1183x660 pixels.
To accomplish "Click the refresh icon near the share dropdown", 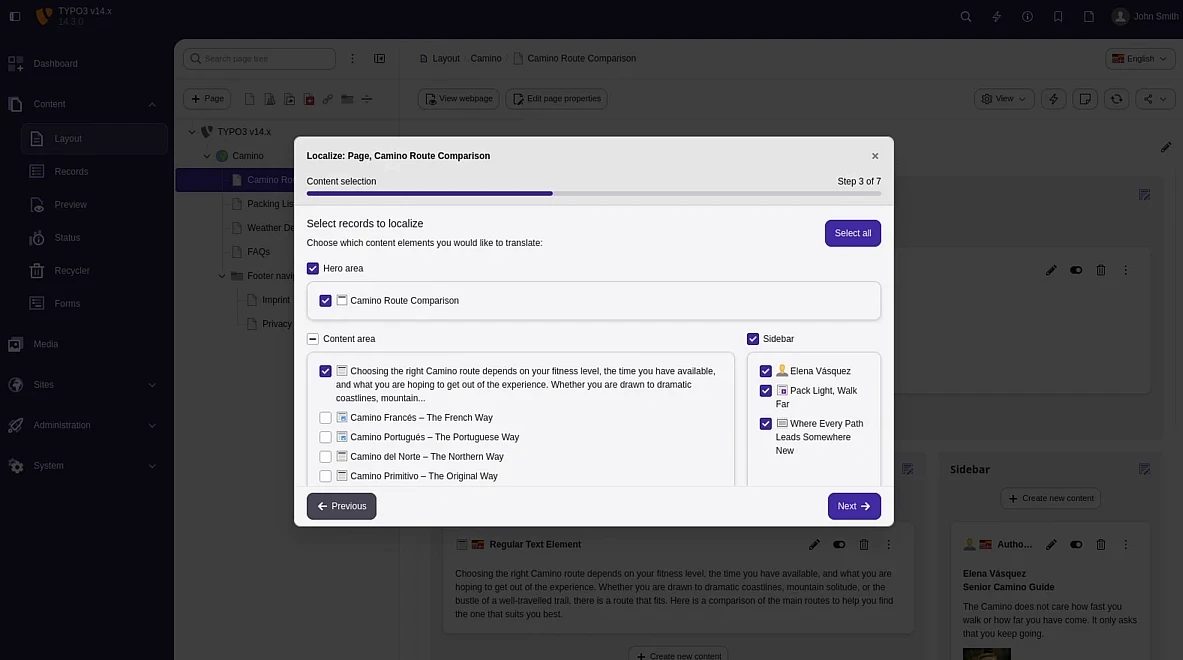I will tap(1117, 99).
